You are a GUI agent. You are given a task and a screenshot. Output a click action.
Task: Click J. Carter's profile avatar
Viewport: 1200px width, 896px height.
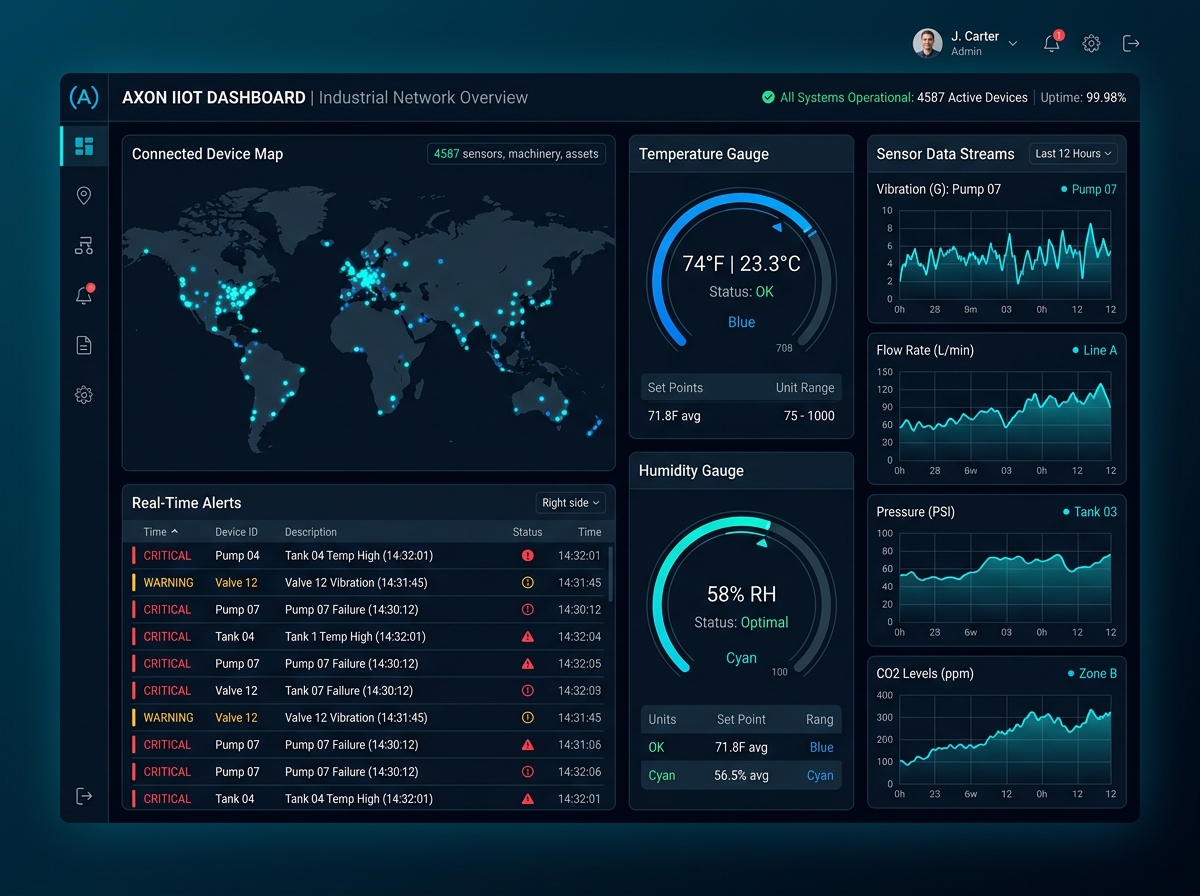tap(927, 43)
